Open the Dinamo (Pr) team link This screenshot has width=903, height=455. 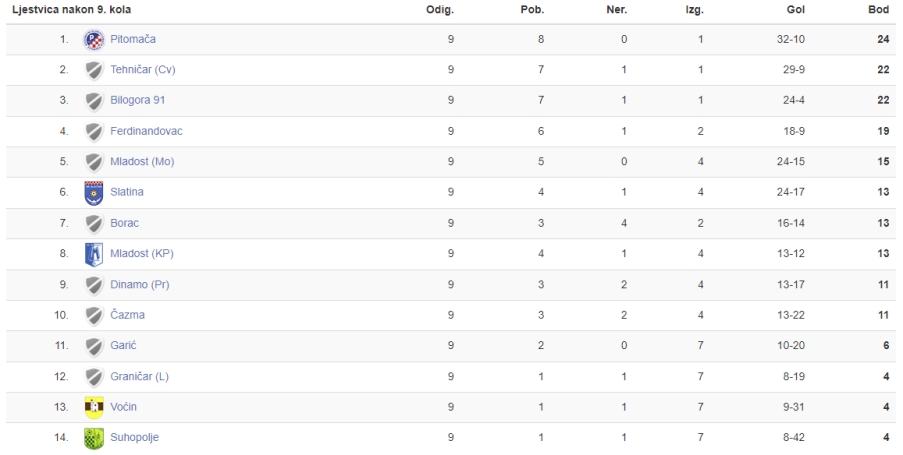(140, 285)
